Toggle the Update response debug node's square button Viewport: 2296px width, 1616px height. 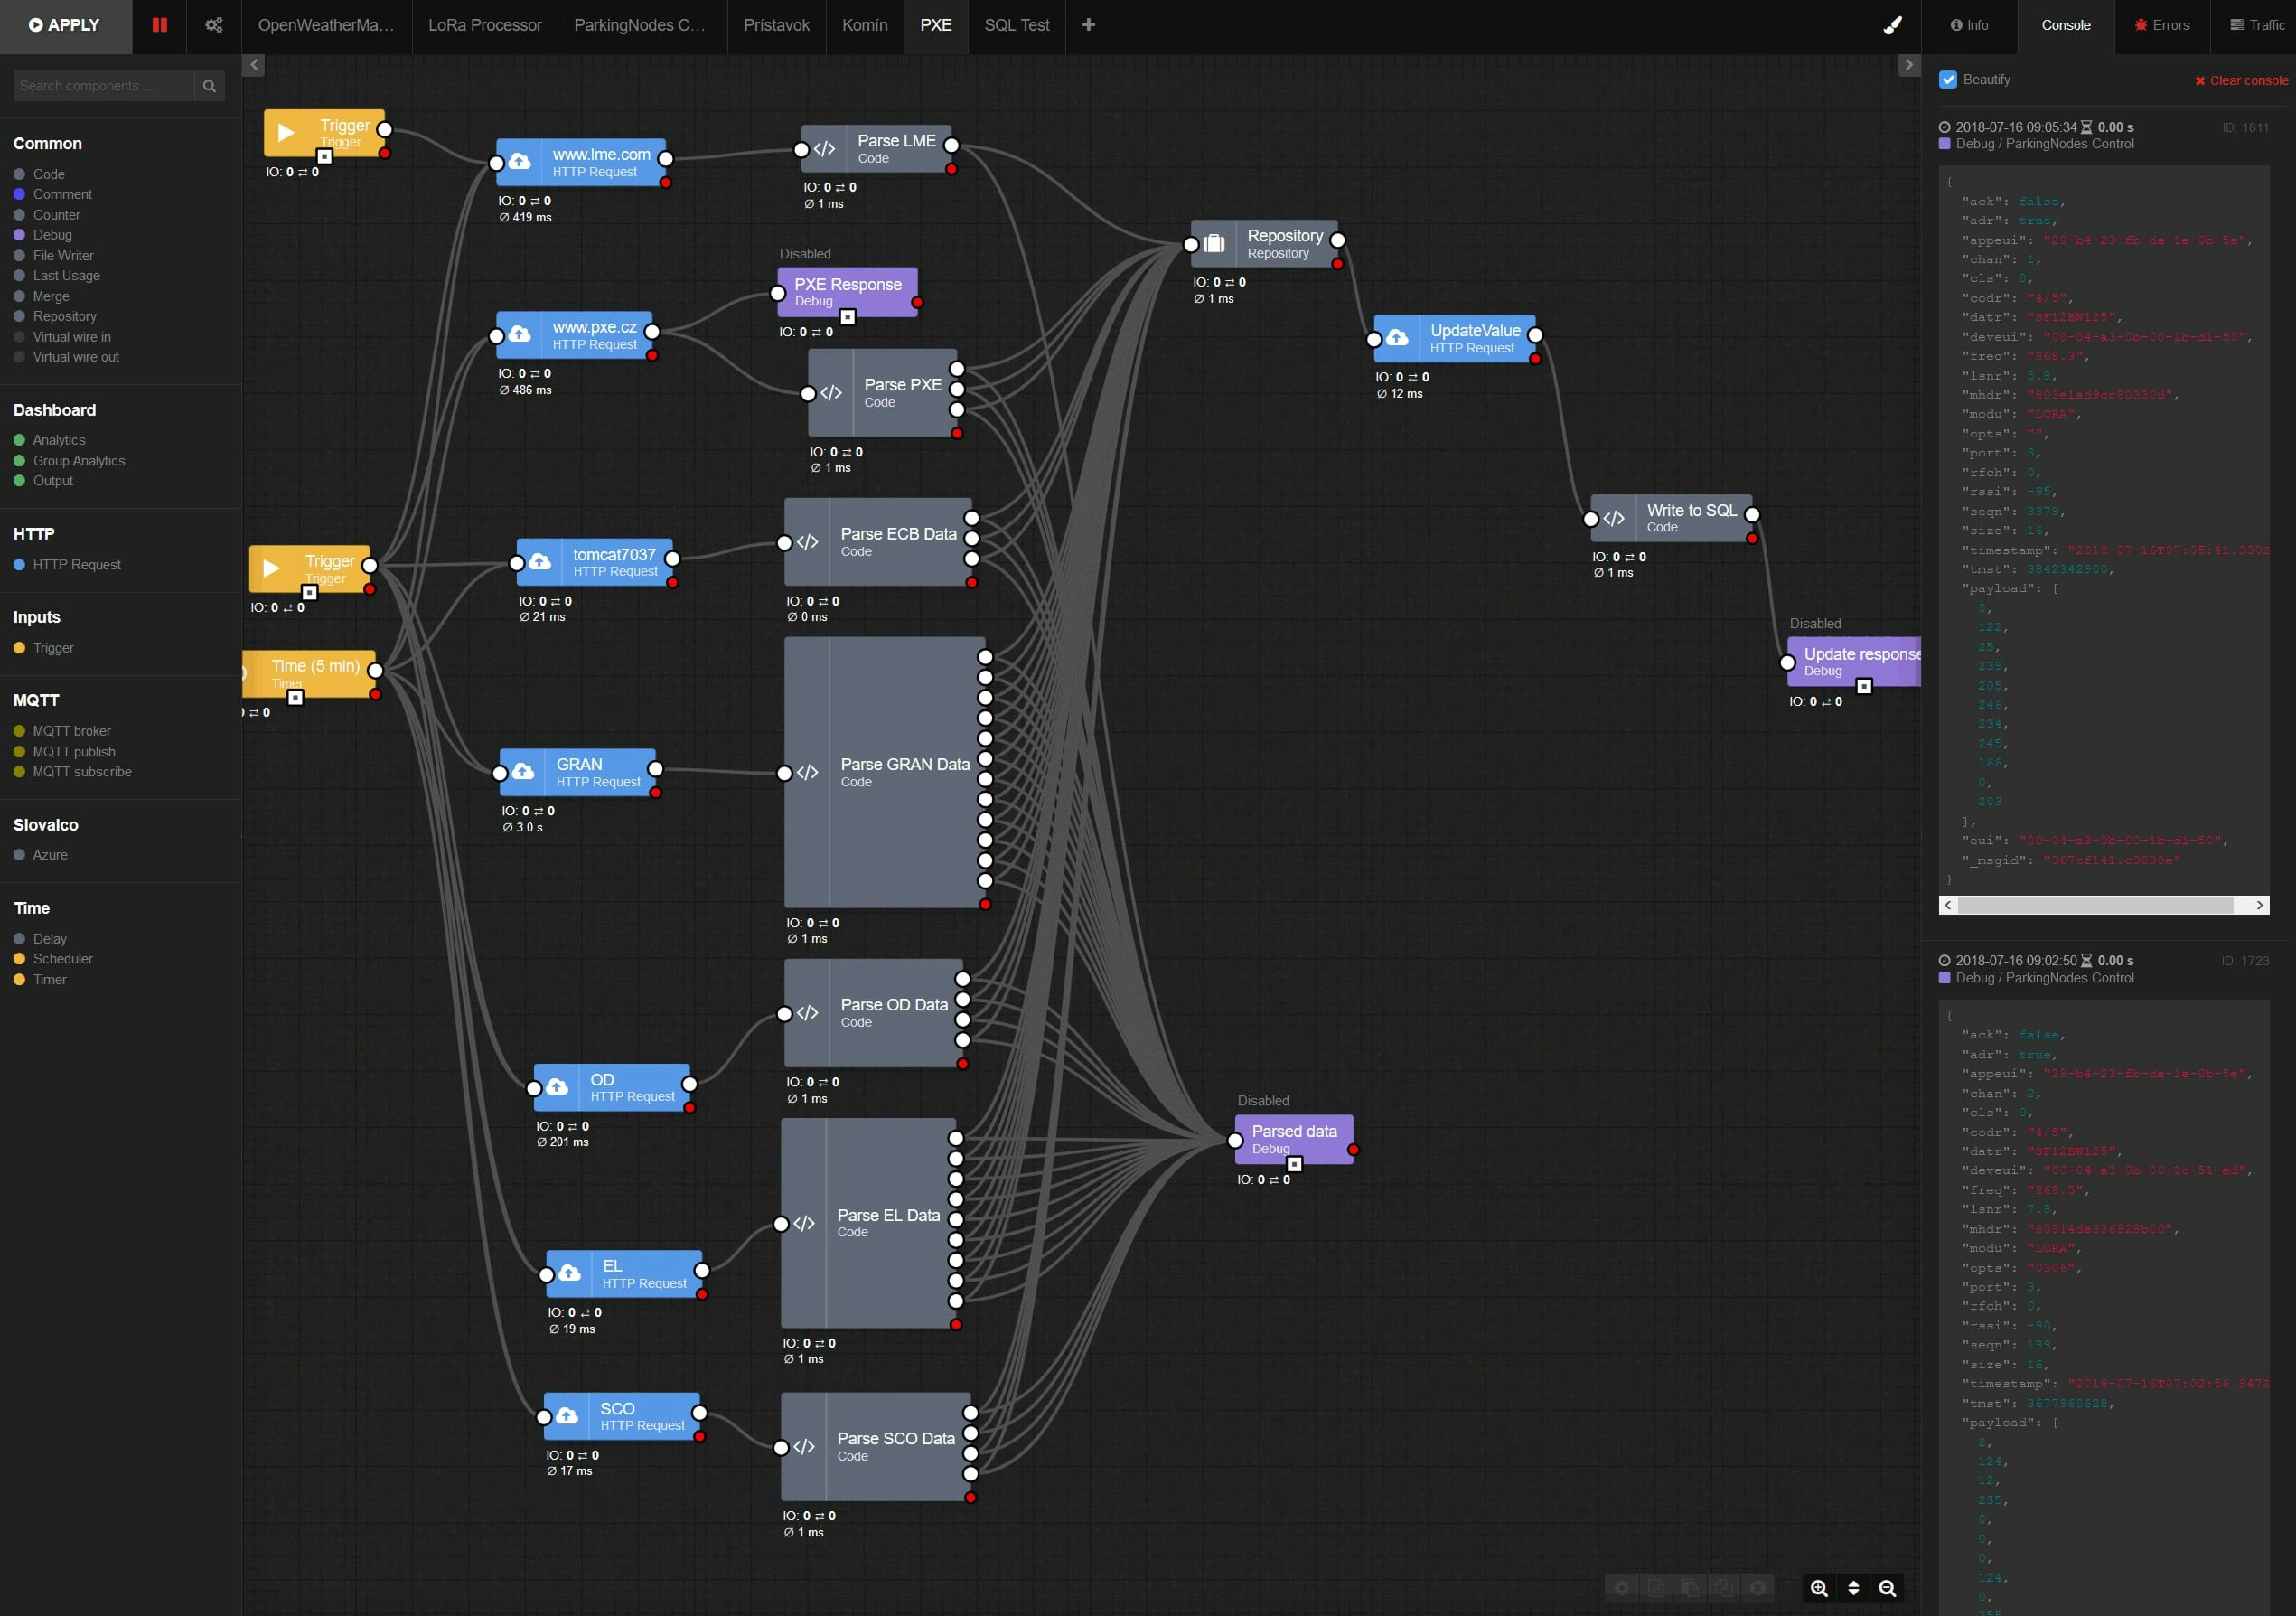pyautogui.click(x=1864, y=686)
